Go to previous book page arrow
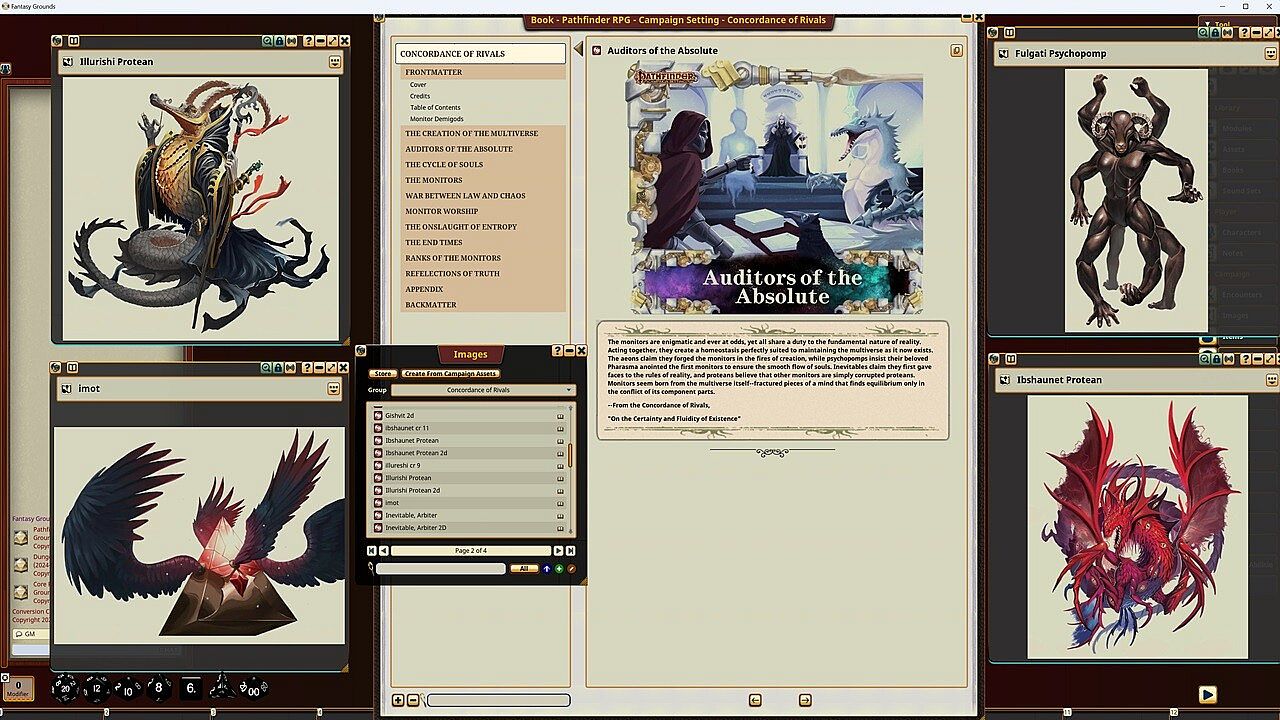Viewport: 1280px width, 720px height. point(755,700)
